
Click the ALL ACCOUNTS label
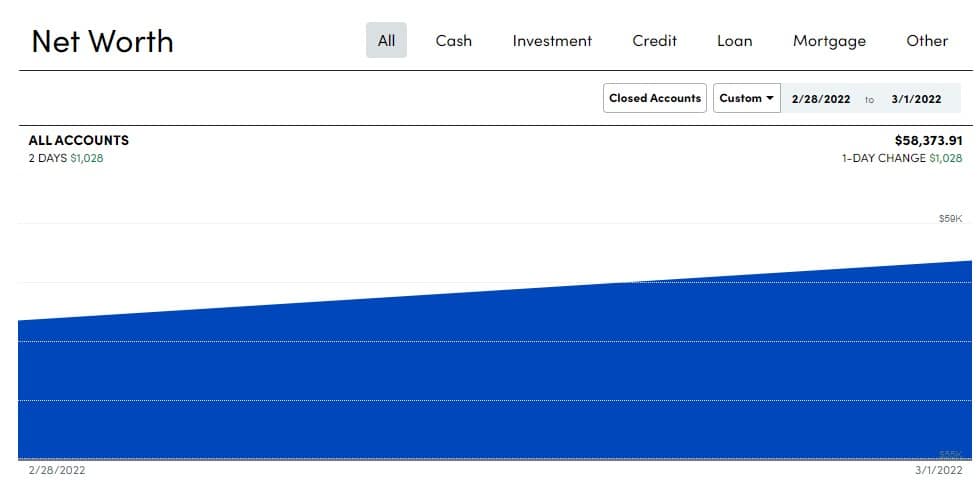coord(79,141)
